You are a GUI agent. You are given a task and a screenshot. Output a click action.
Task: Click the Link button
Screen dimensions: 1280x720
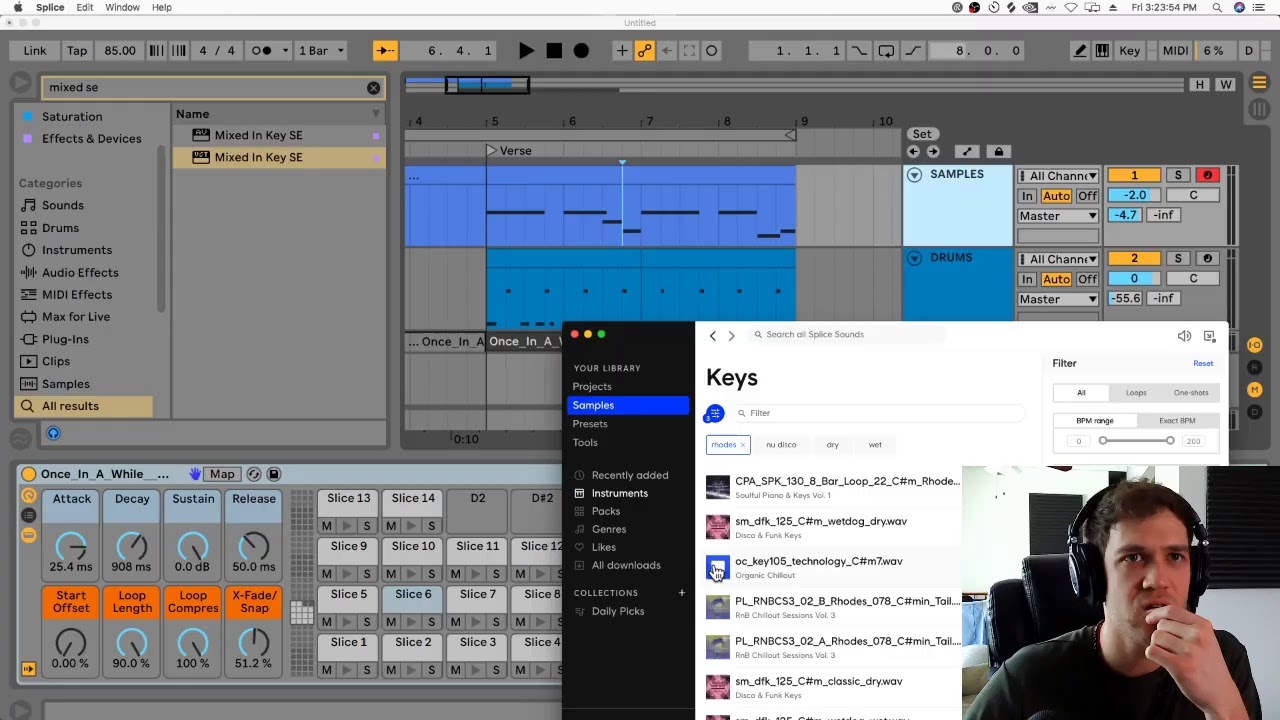(35, 51)
